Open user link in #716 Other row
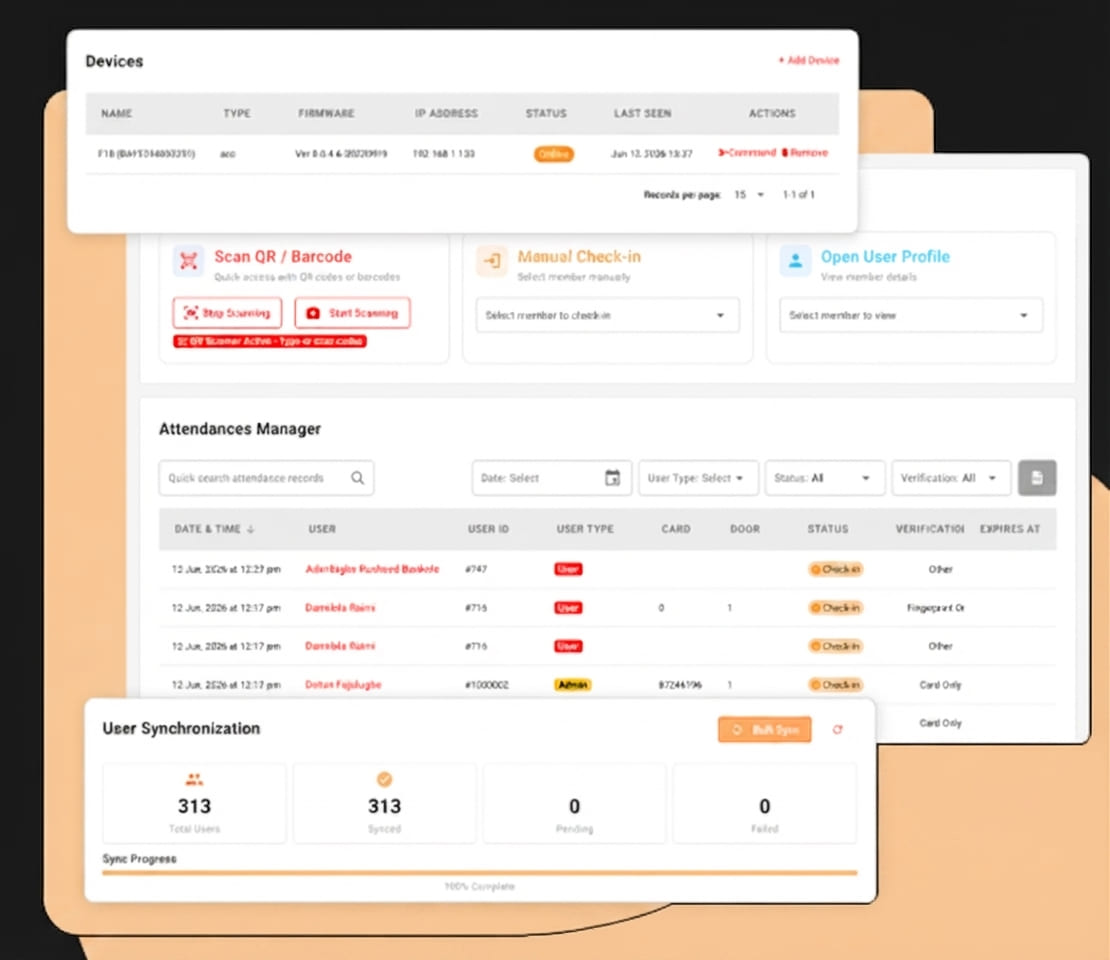 coord(340,646)
